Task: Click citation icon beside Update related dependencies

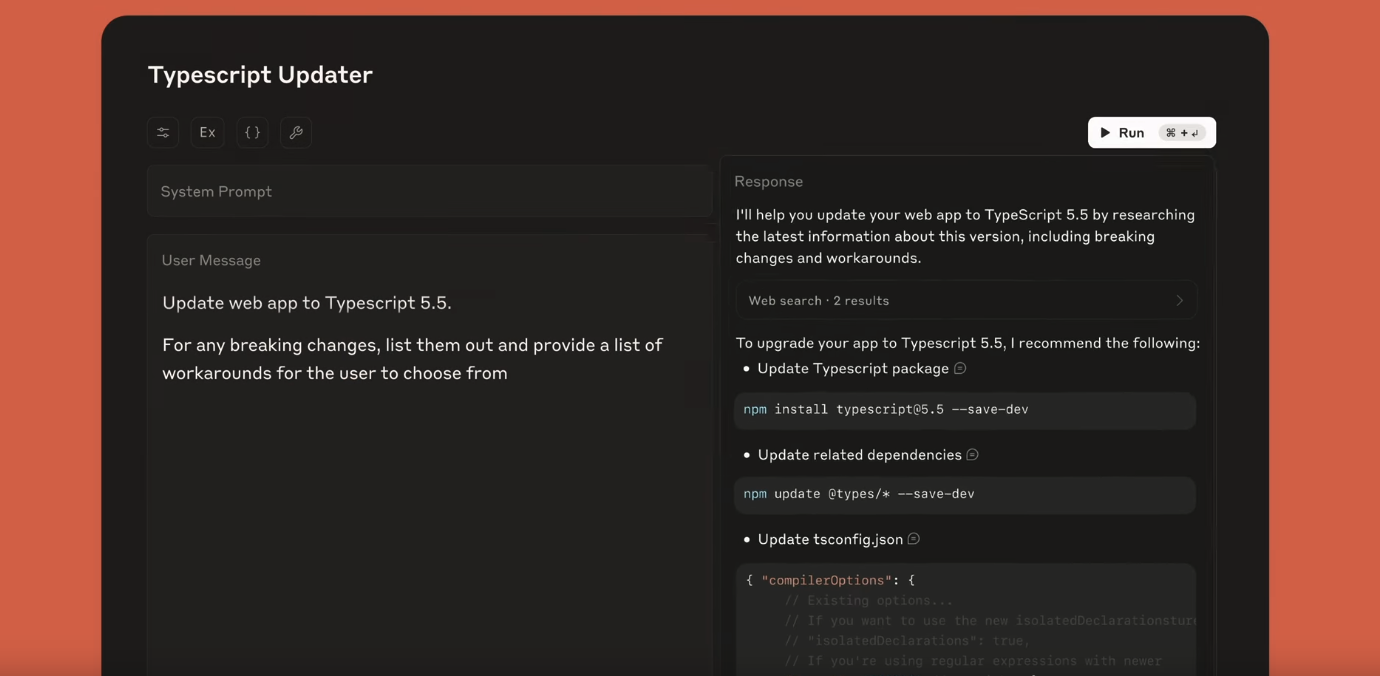Action: pos(972,454)
